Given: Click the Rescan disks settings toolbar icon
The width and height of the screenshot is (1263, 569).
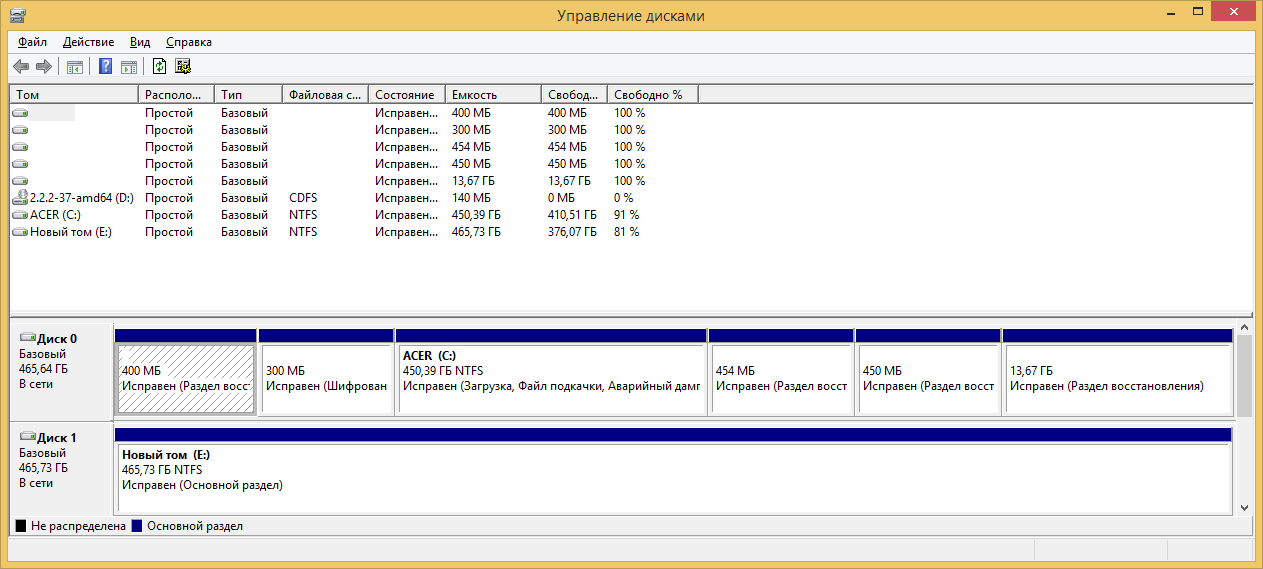Looking at the screenshot, I should [183, 67].
